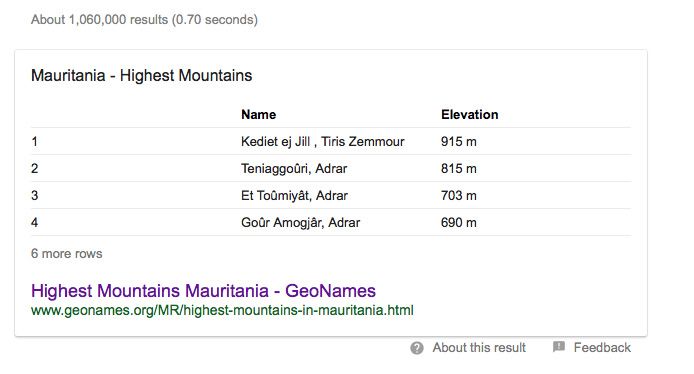Open Highest Mountains Mauritania - GeoNames result

click(x=203, y=291)
